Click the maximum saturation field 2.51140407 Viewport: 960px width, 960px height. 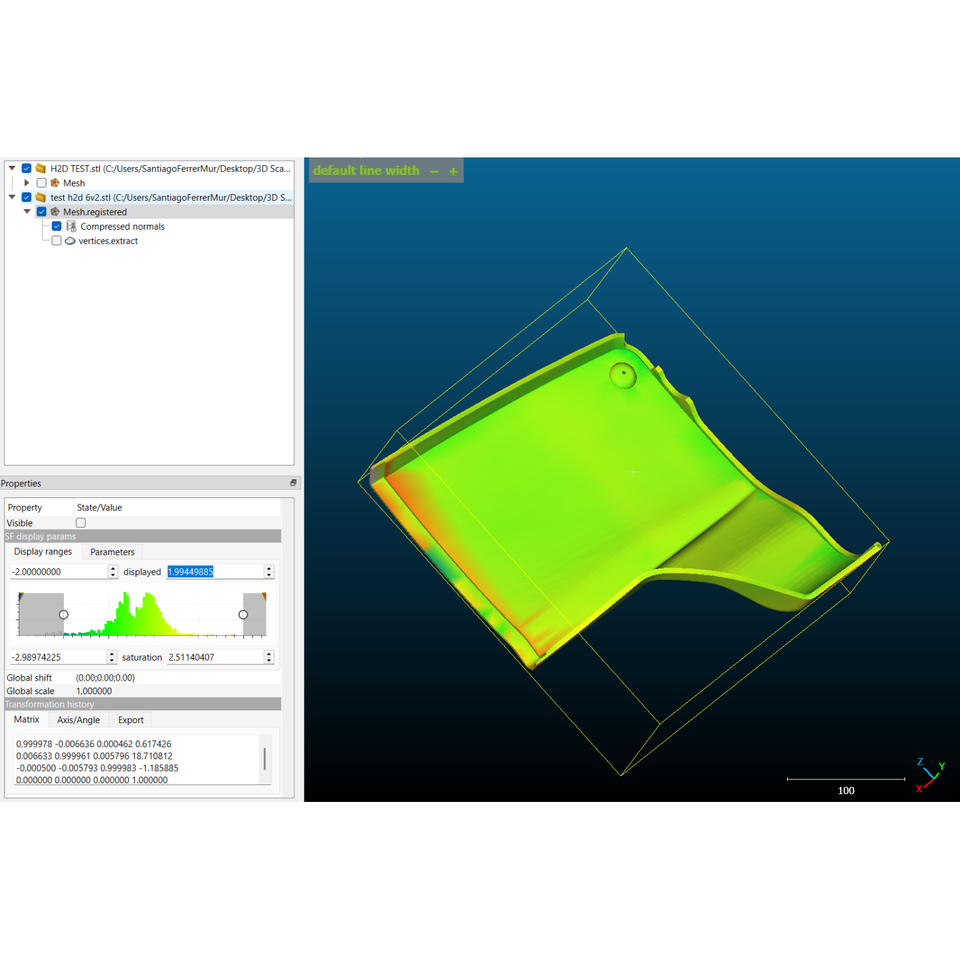tap(215, 658)
